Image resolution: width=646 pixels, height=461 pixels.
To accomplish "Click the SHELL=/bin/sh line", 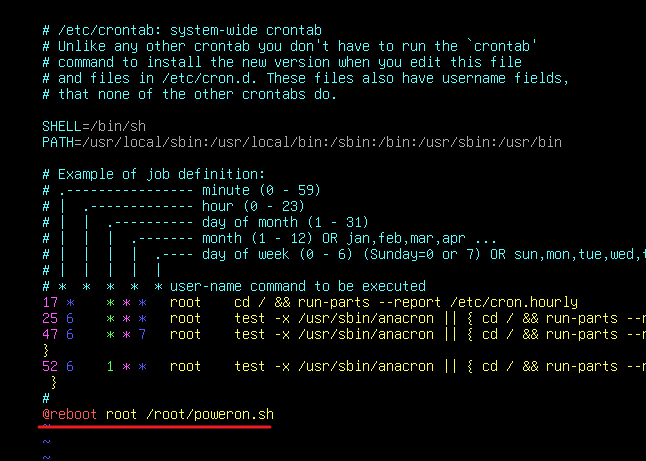I will [x=94, y=126].
